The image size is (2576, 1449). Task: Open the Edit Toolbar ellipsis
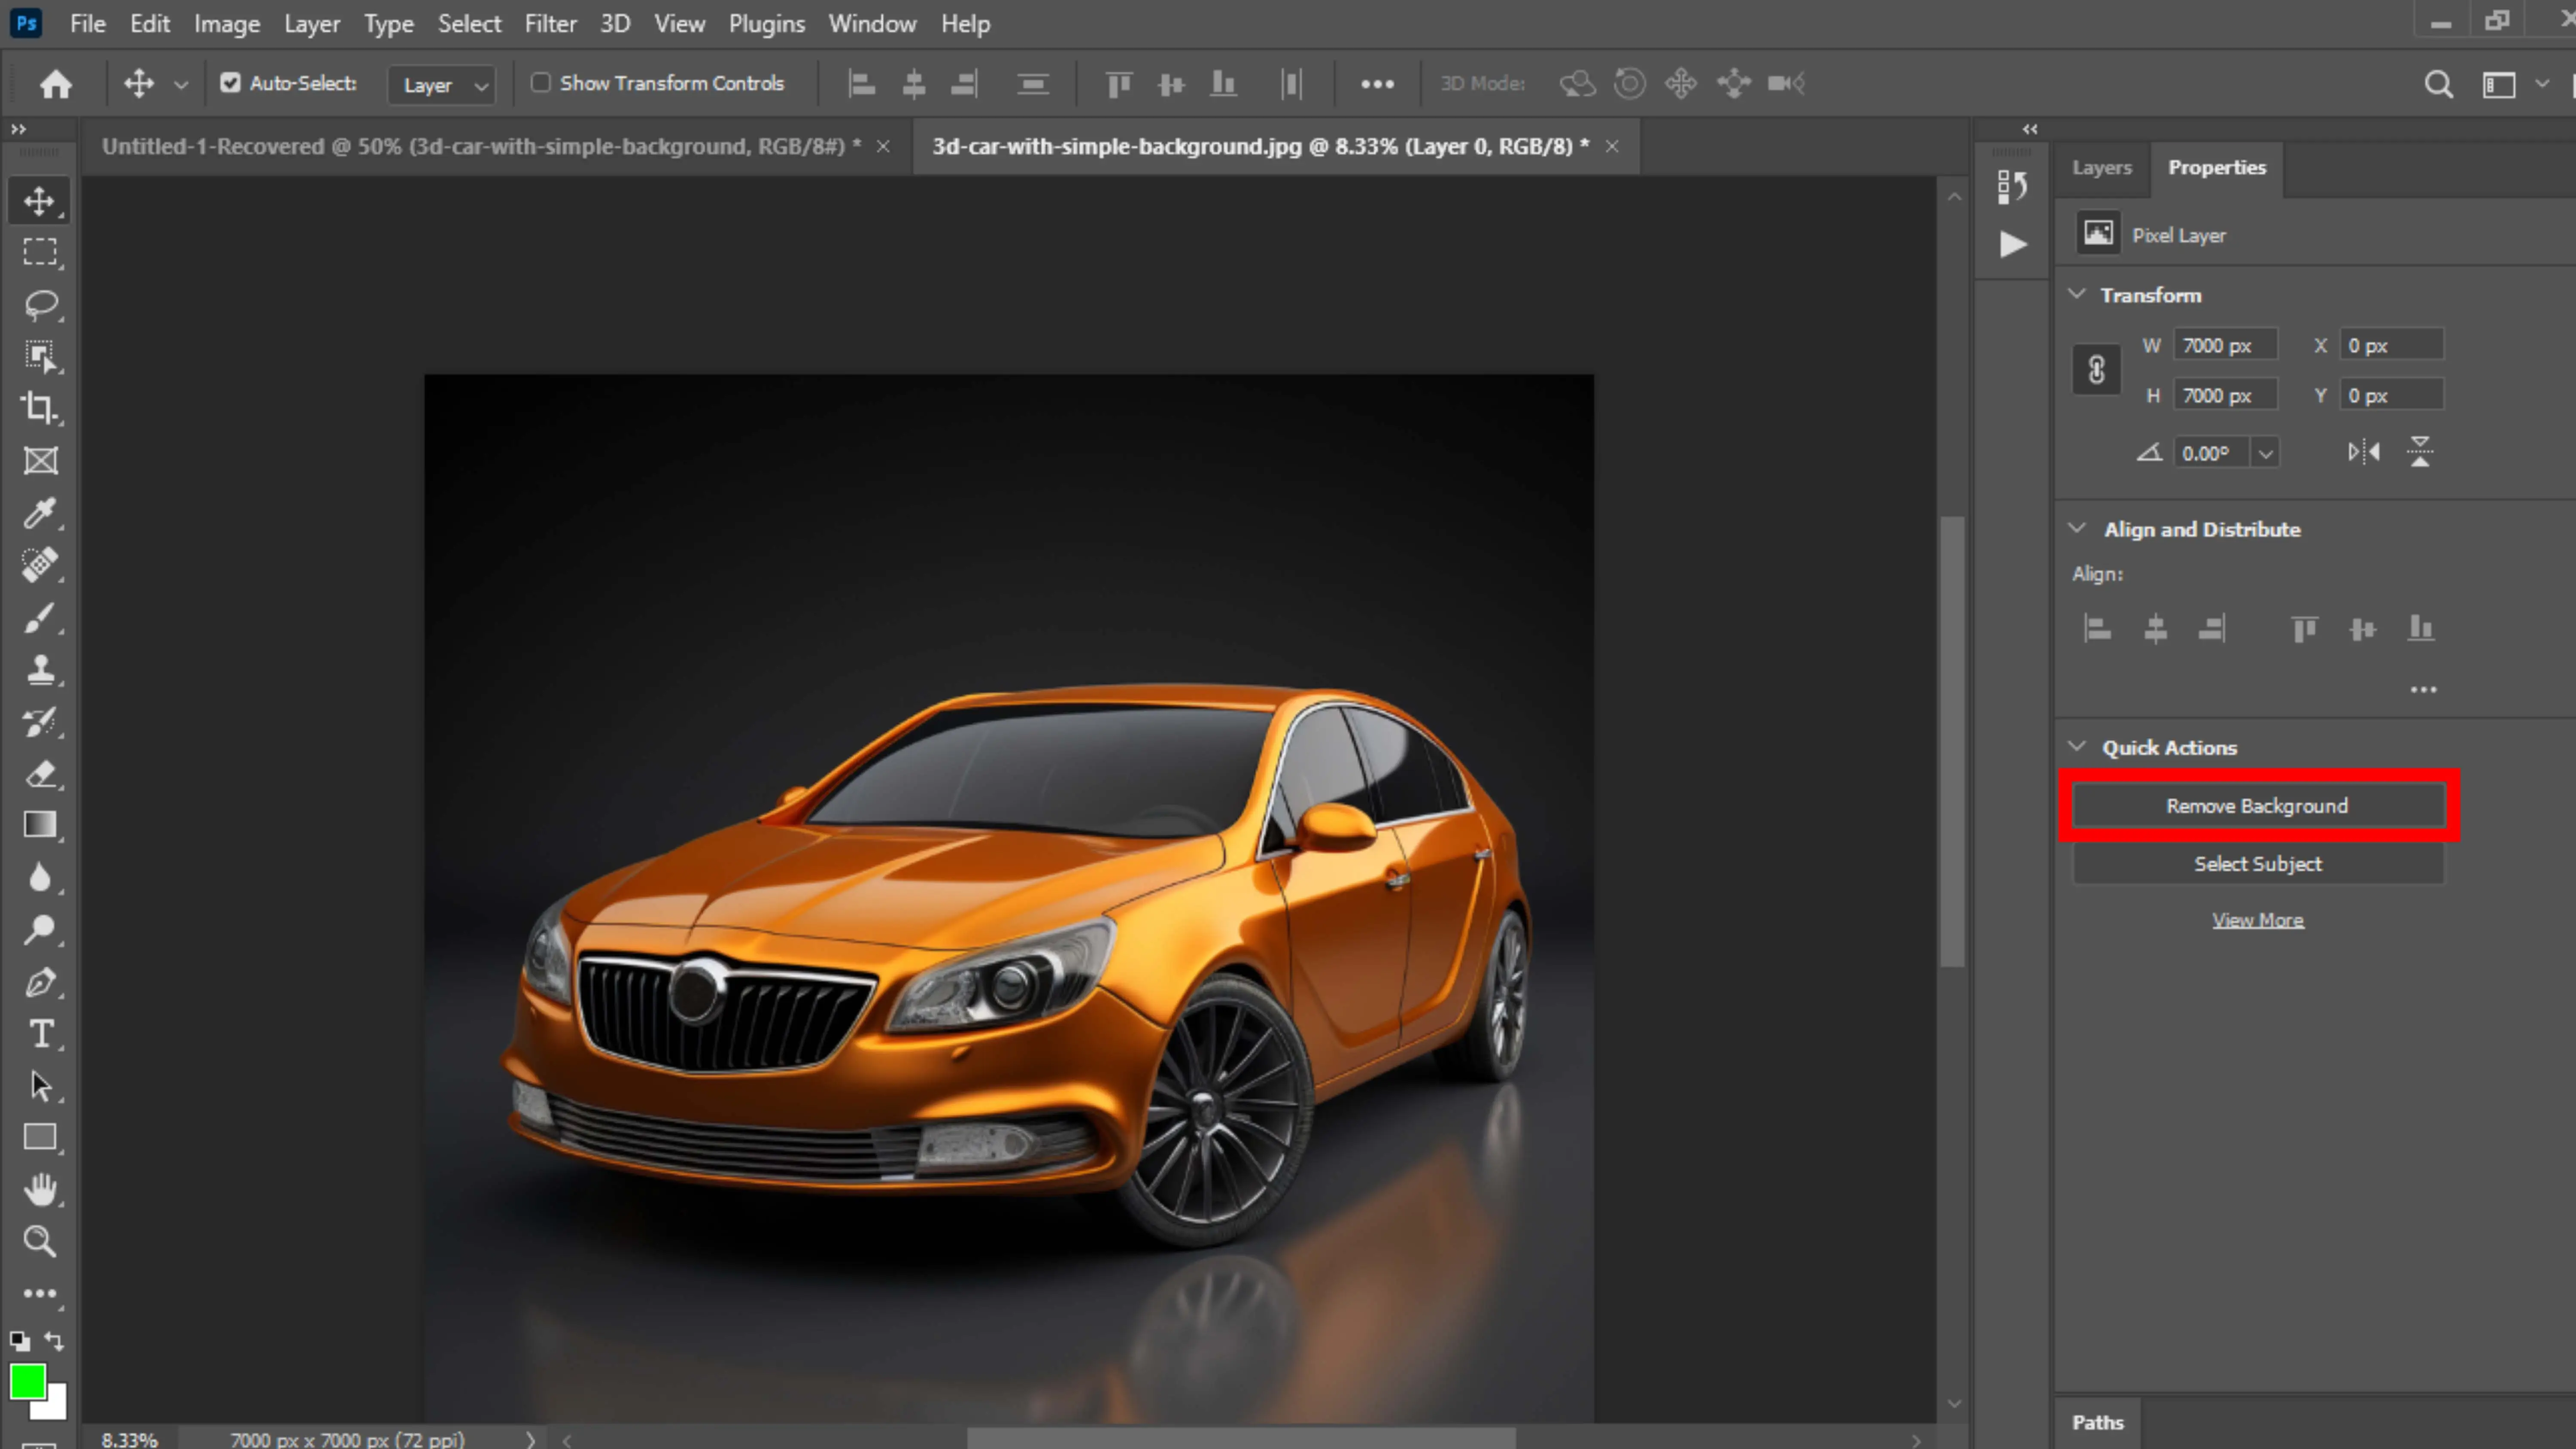pos(40,1293)
